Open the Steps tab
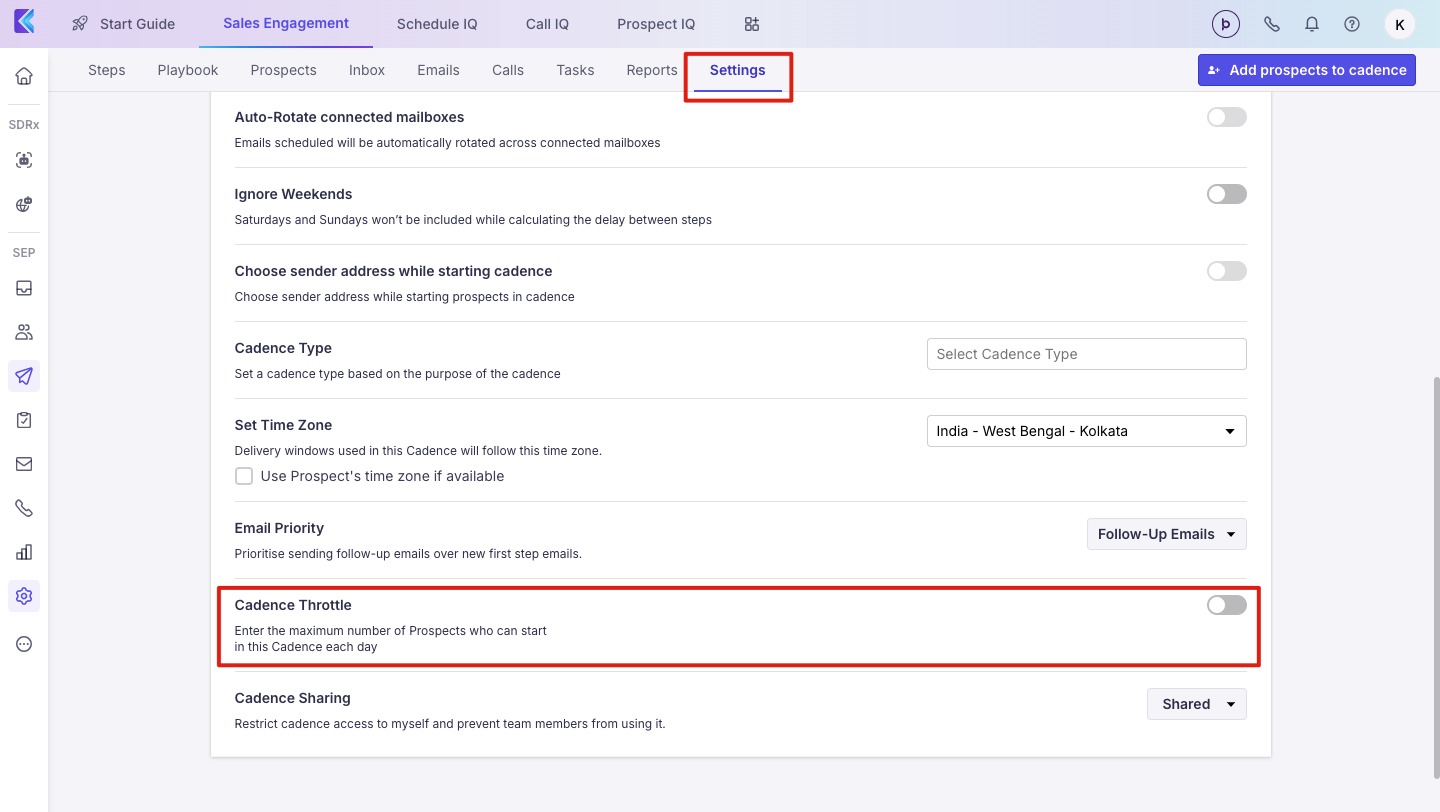Viewport: 1440px width, 812px height. pos(107,70)
